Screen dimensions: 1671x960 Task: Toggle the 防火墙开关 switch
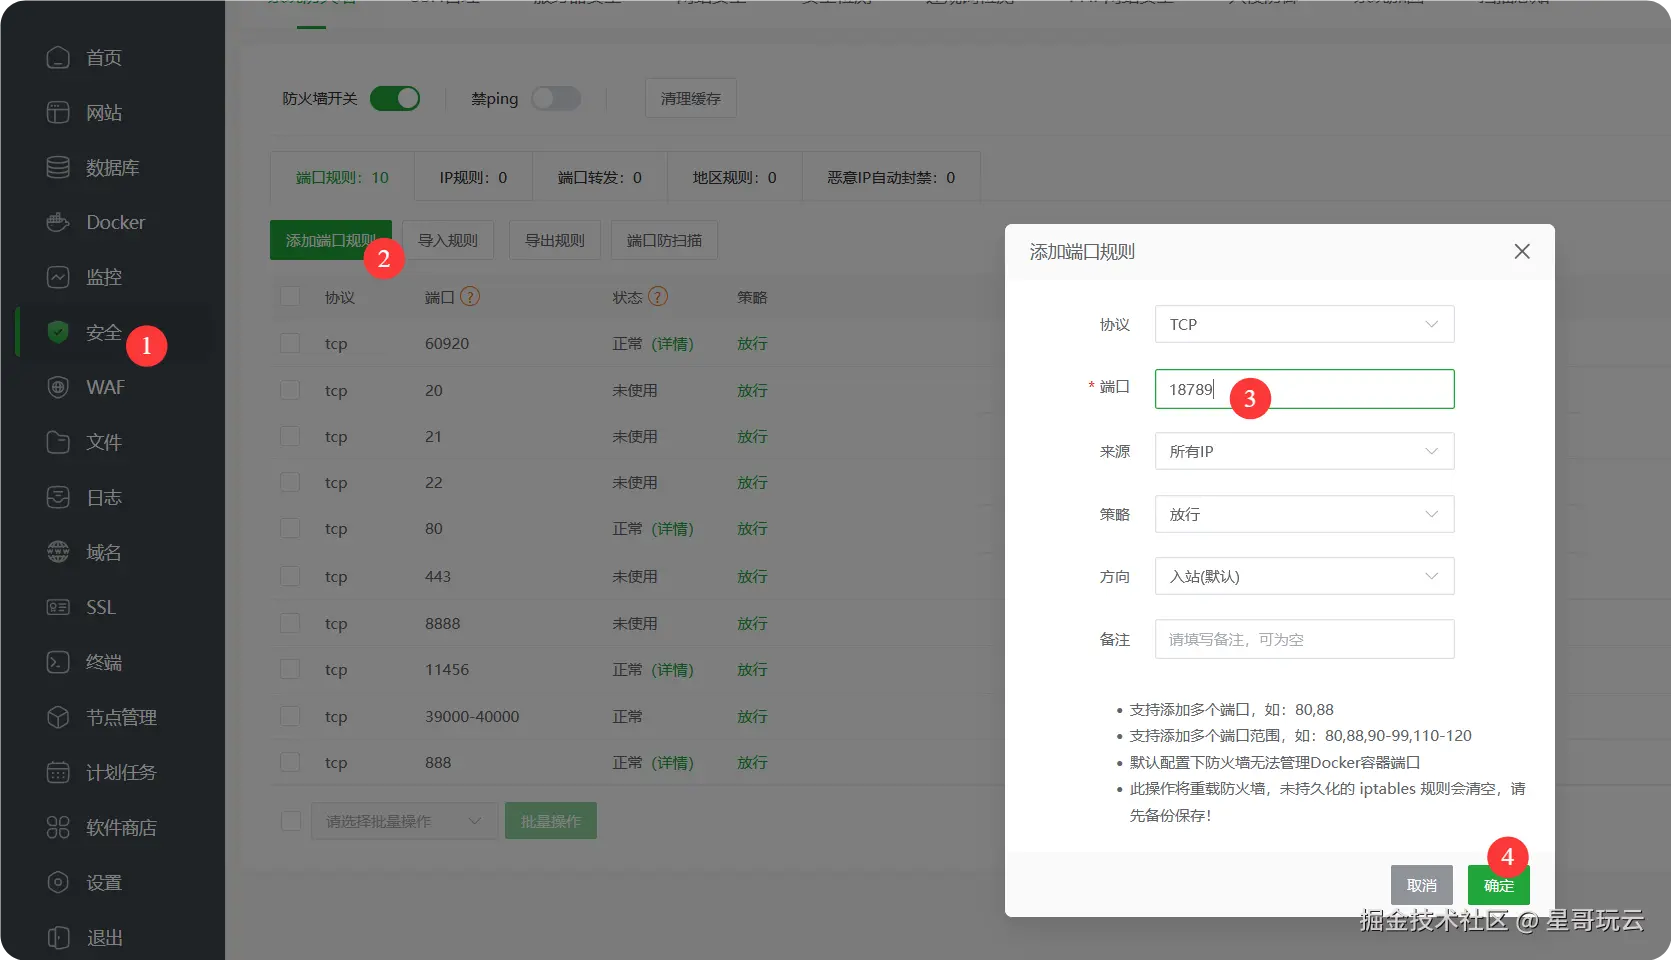[x=395, y=98]
